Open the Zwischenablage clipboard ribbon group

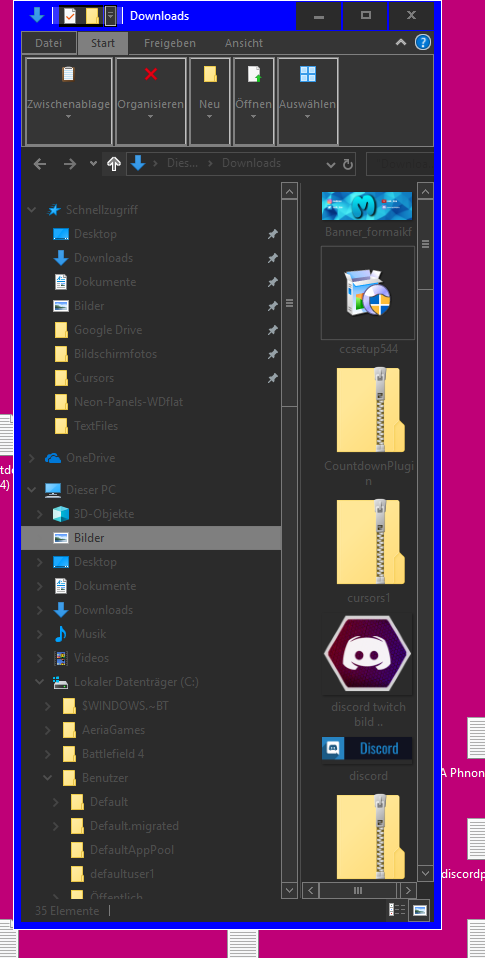pos(68,101)
